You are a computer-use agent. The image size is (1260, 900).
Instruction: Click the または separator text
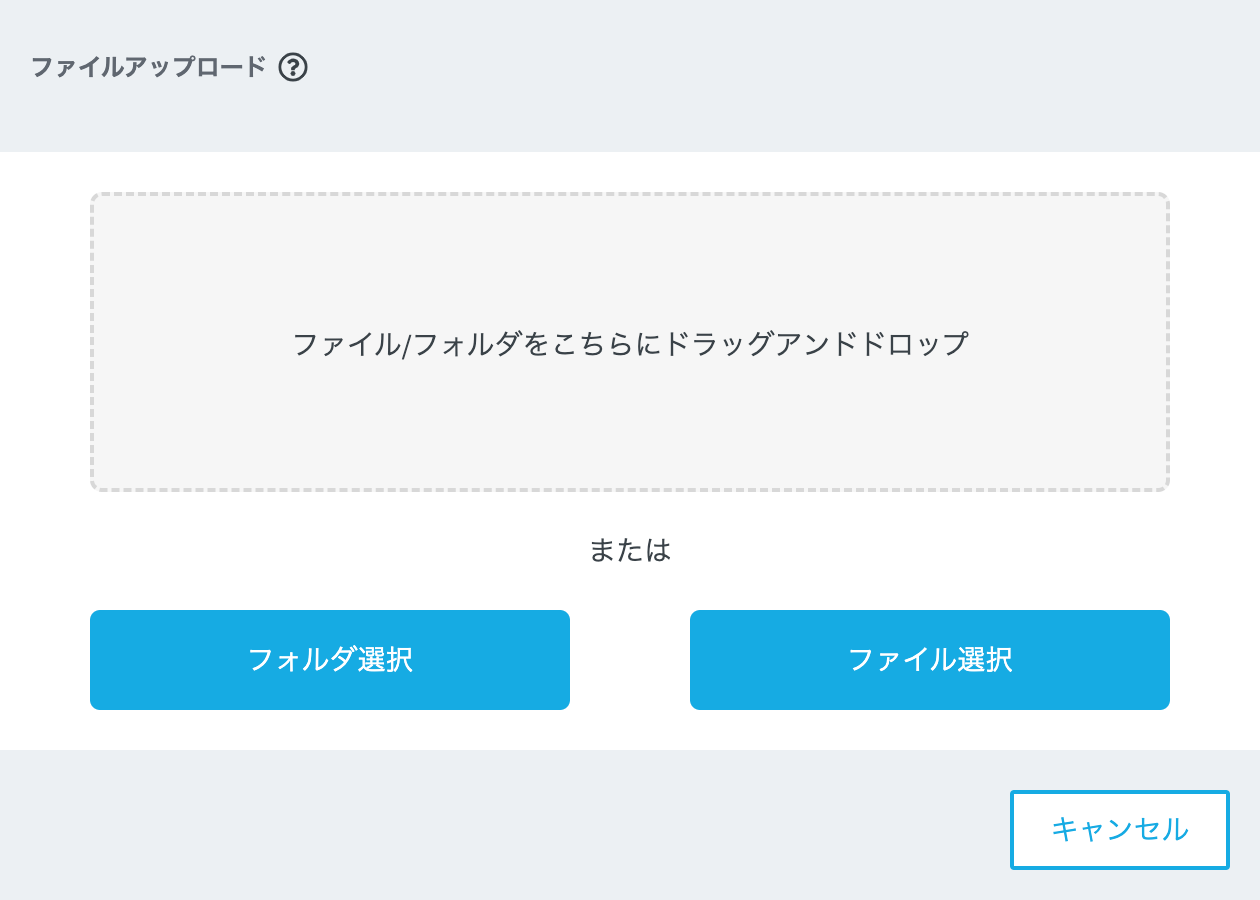(x=630, y=550)
